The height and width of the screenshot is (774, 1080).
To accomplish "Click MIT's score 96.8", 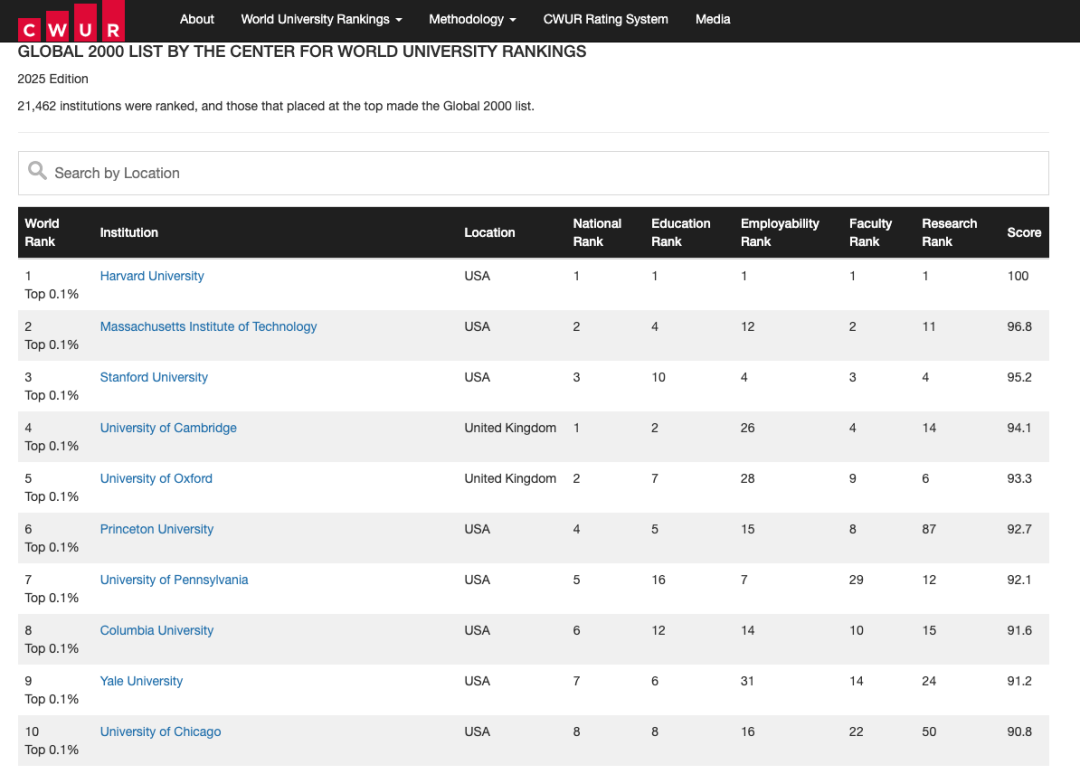I will point(1019,326).
